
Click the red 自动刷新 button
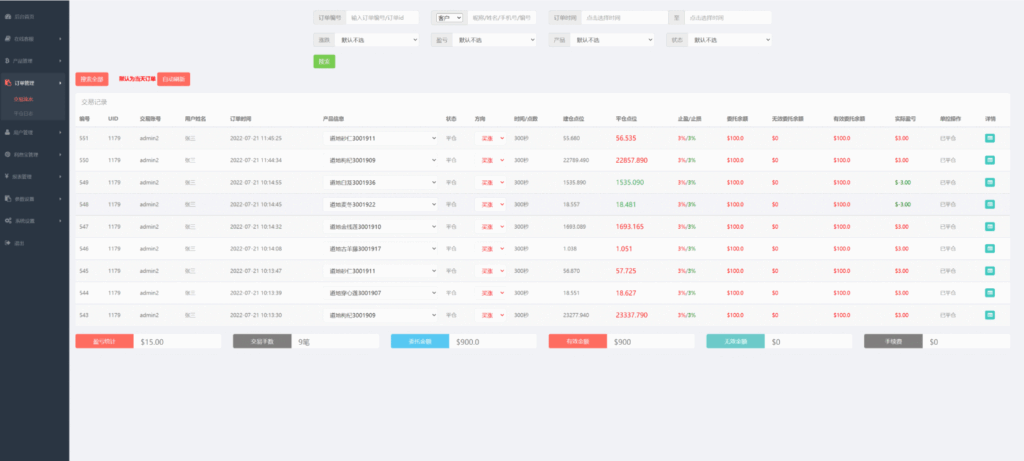174,79
